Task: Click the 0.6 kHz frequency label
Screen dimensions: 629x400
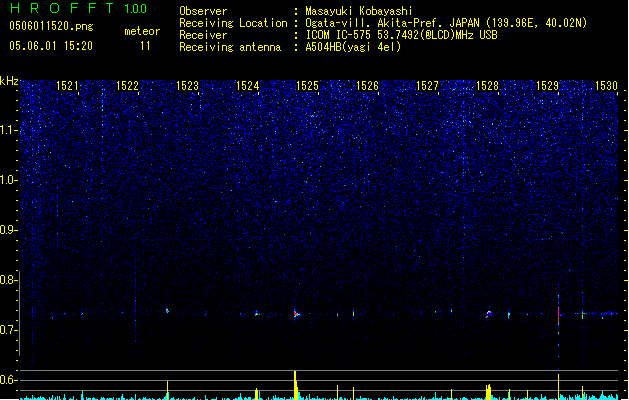Action: (x=8, y=380)
